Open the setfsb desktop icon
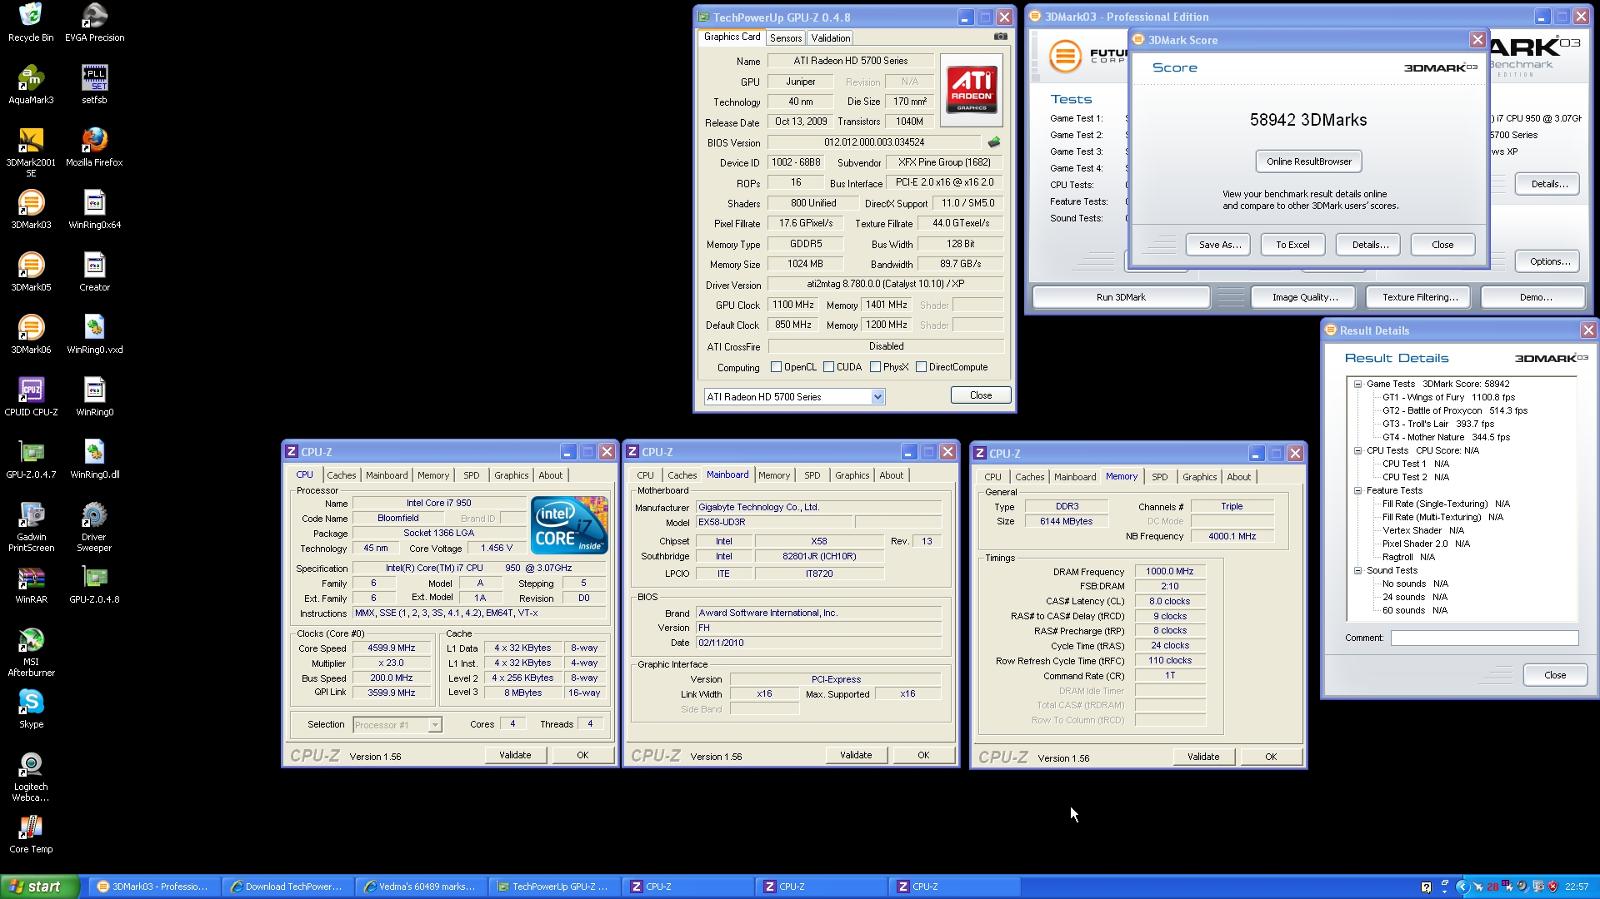The image size is (1600, 899). coord(94,84)
